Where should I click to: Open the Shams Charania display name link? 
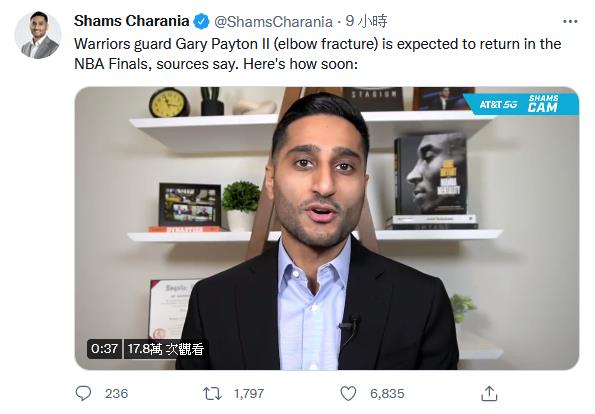click(132, 21)
